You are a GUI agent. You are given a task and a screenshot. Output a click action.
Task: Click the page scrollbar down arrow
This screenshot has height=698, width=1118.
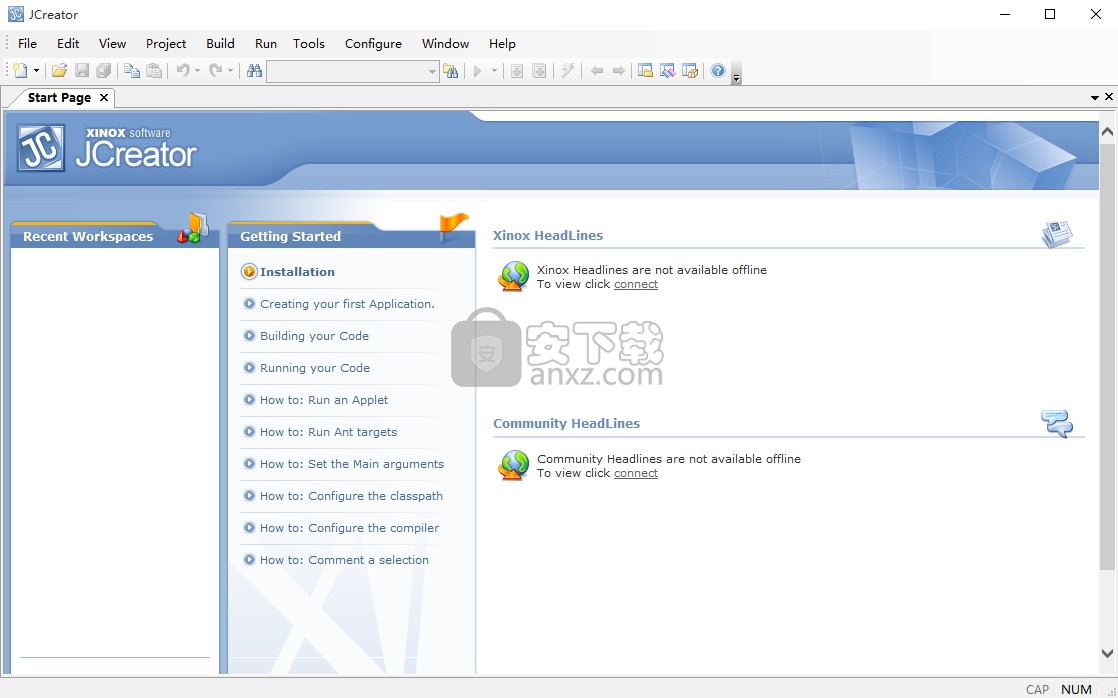click(1107, 653)
